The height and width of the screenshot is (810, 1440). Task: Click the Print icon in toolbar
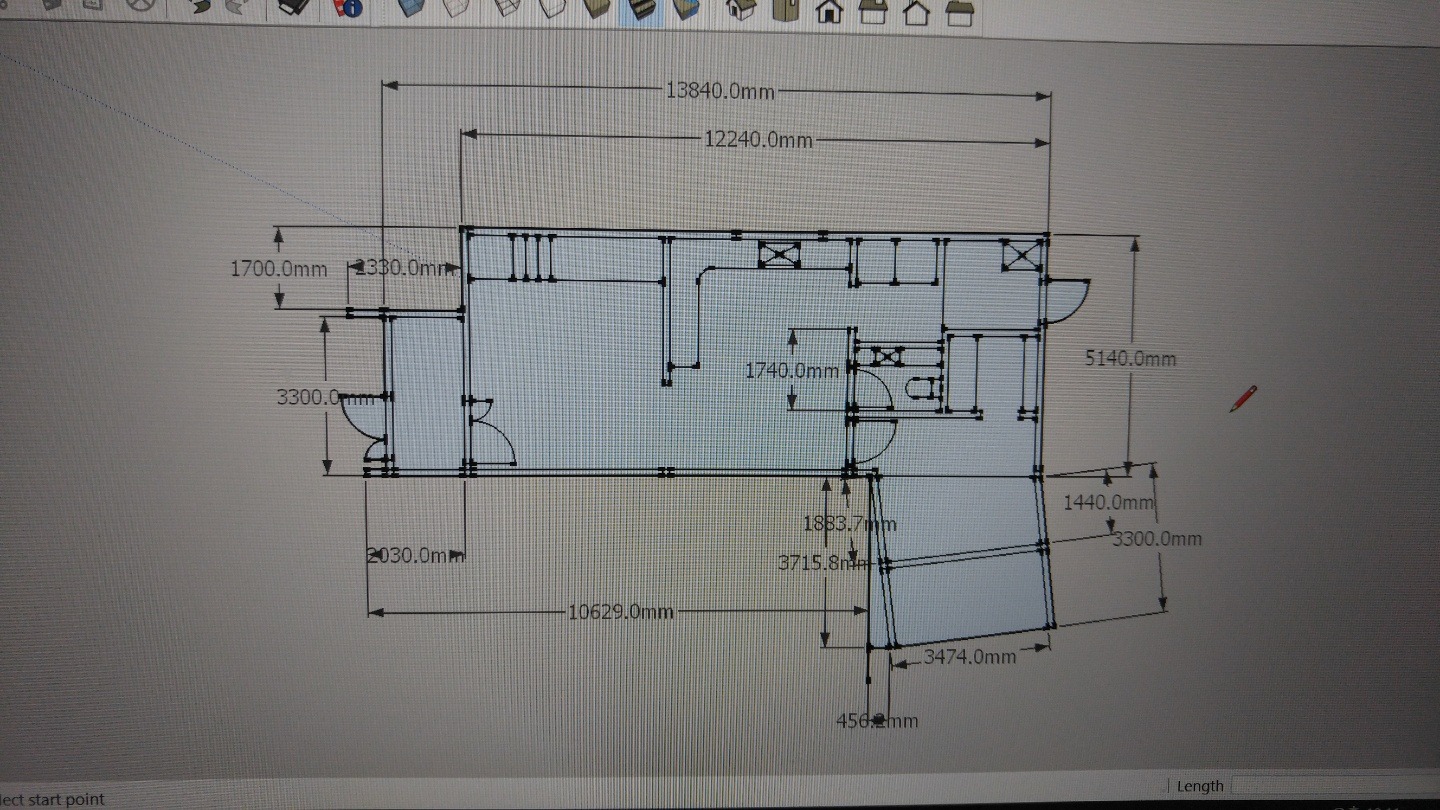pyautogui.click(x=291, y=8)
